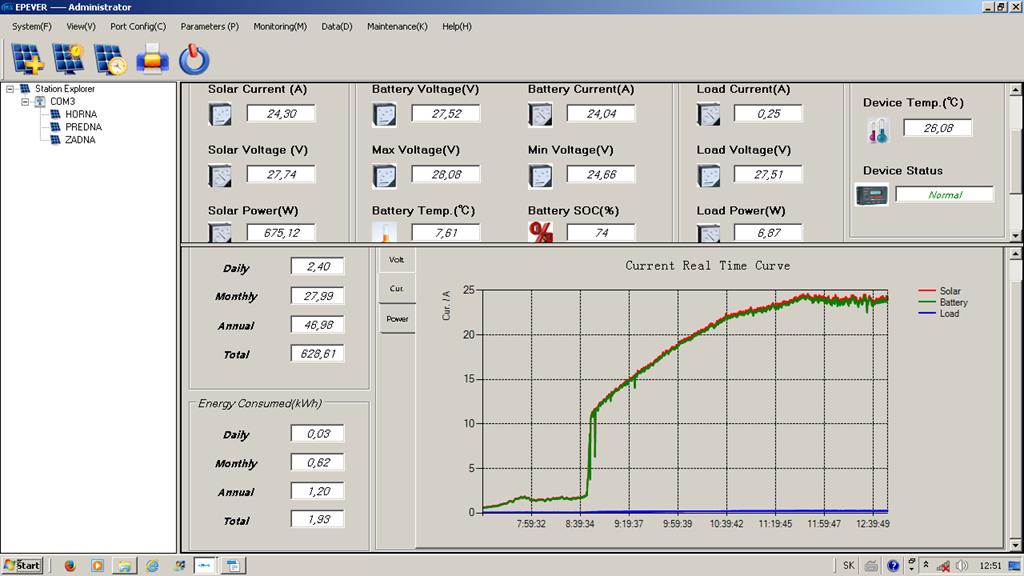Click the solar panel with clock toolbar icon
This screenshot has height=576, width=1024.
(110, 59)
